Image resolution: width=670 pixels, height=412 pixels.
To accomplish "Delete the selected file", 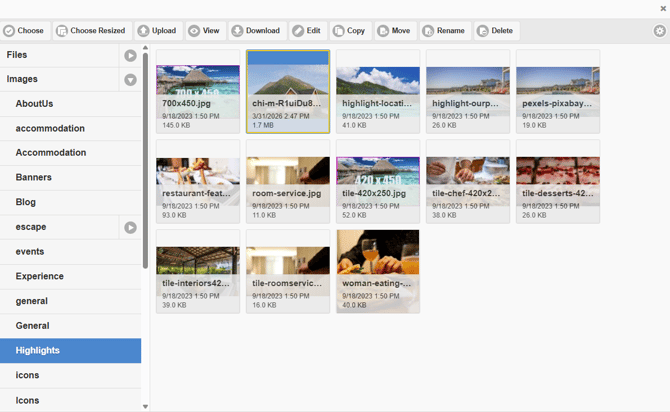I will click(x=496, y=31).
